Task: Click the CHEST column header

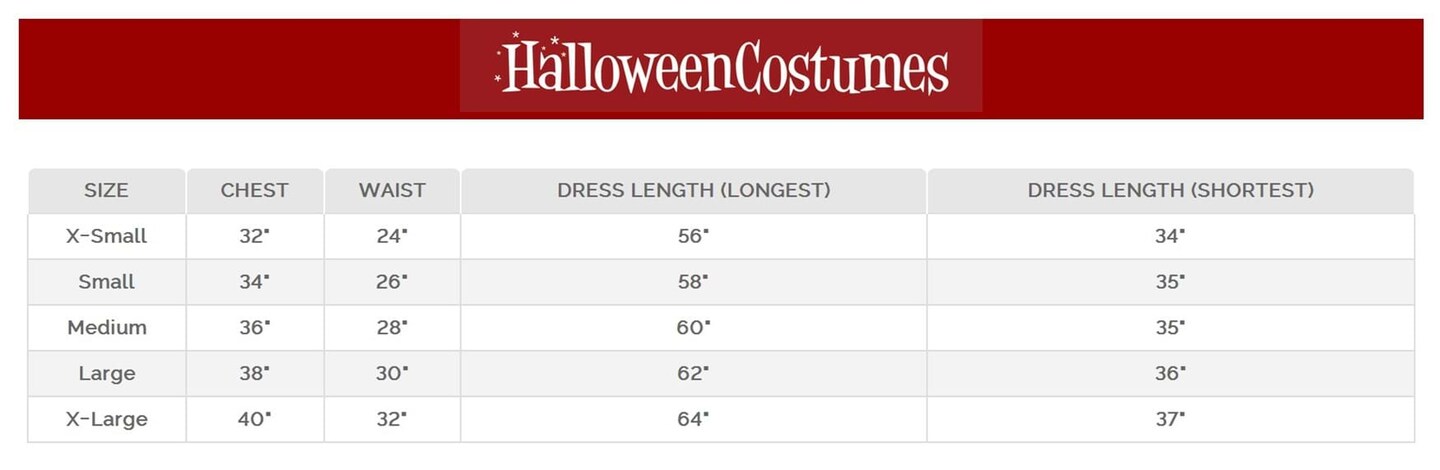Action: point(254,190)
